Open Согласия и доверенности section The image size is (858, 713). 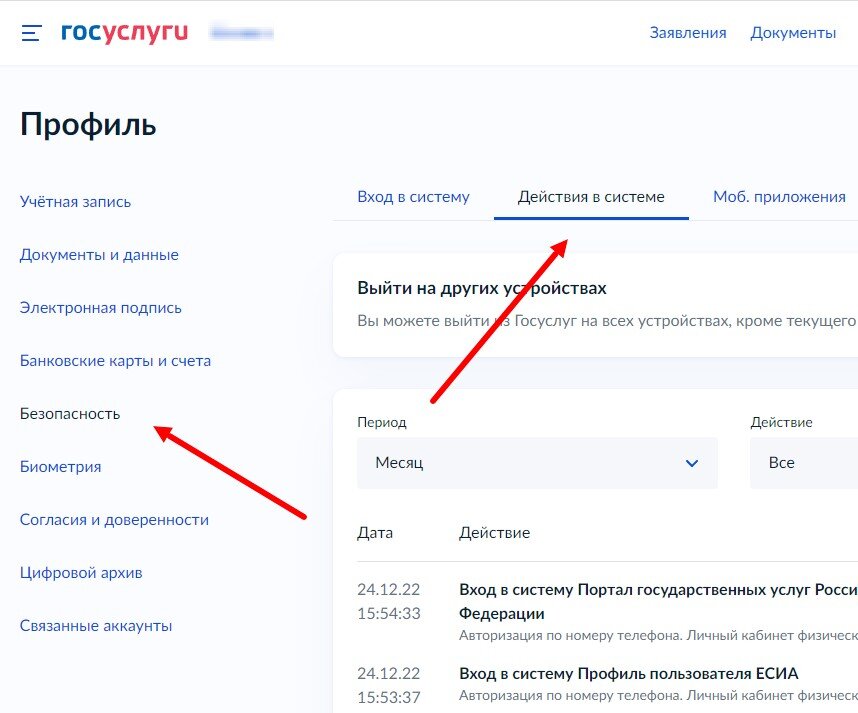(x=114, y=520)
